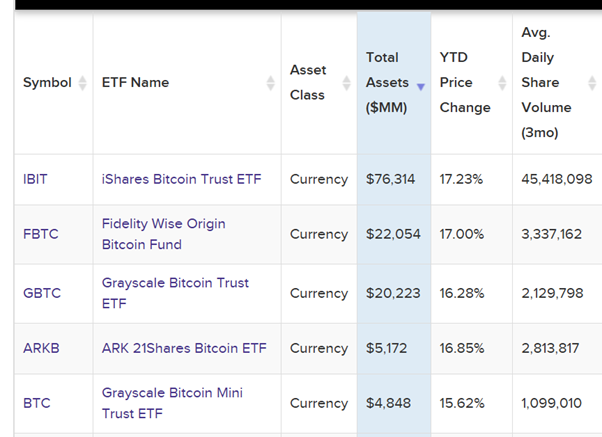Open Grayscale Bitcoin Mini Trust ETF

tap(172, 403)
